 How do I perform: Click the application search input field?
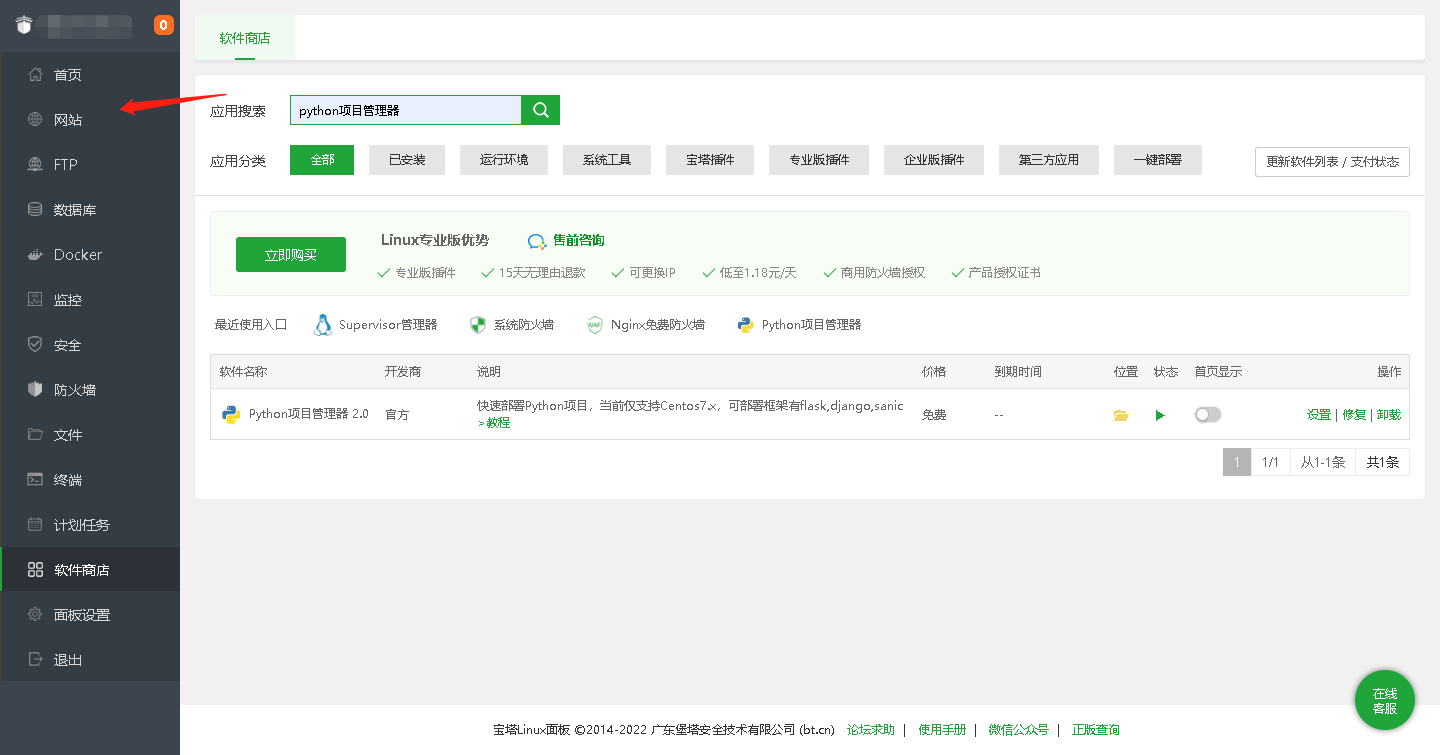pyautogui.click(x=405, y=110)
